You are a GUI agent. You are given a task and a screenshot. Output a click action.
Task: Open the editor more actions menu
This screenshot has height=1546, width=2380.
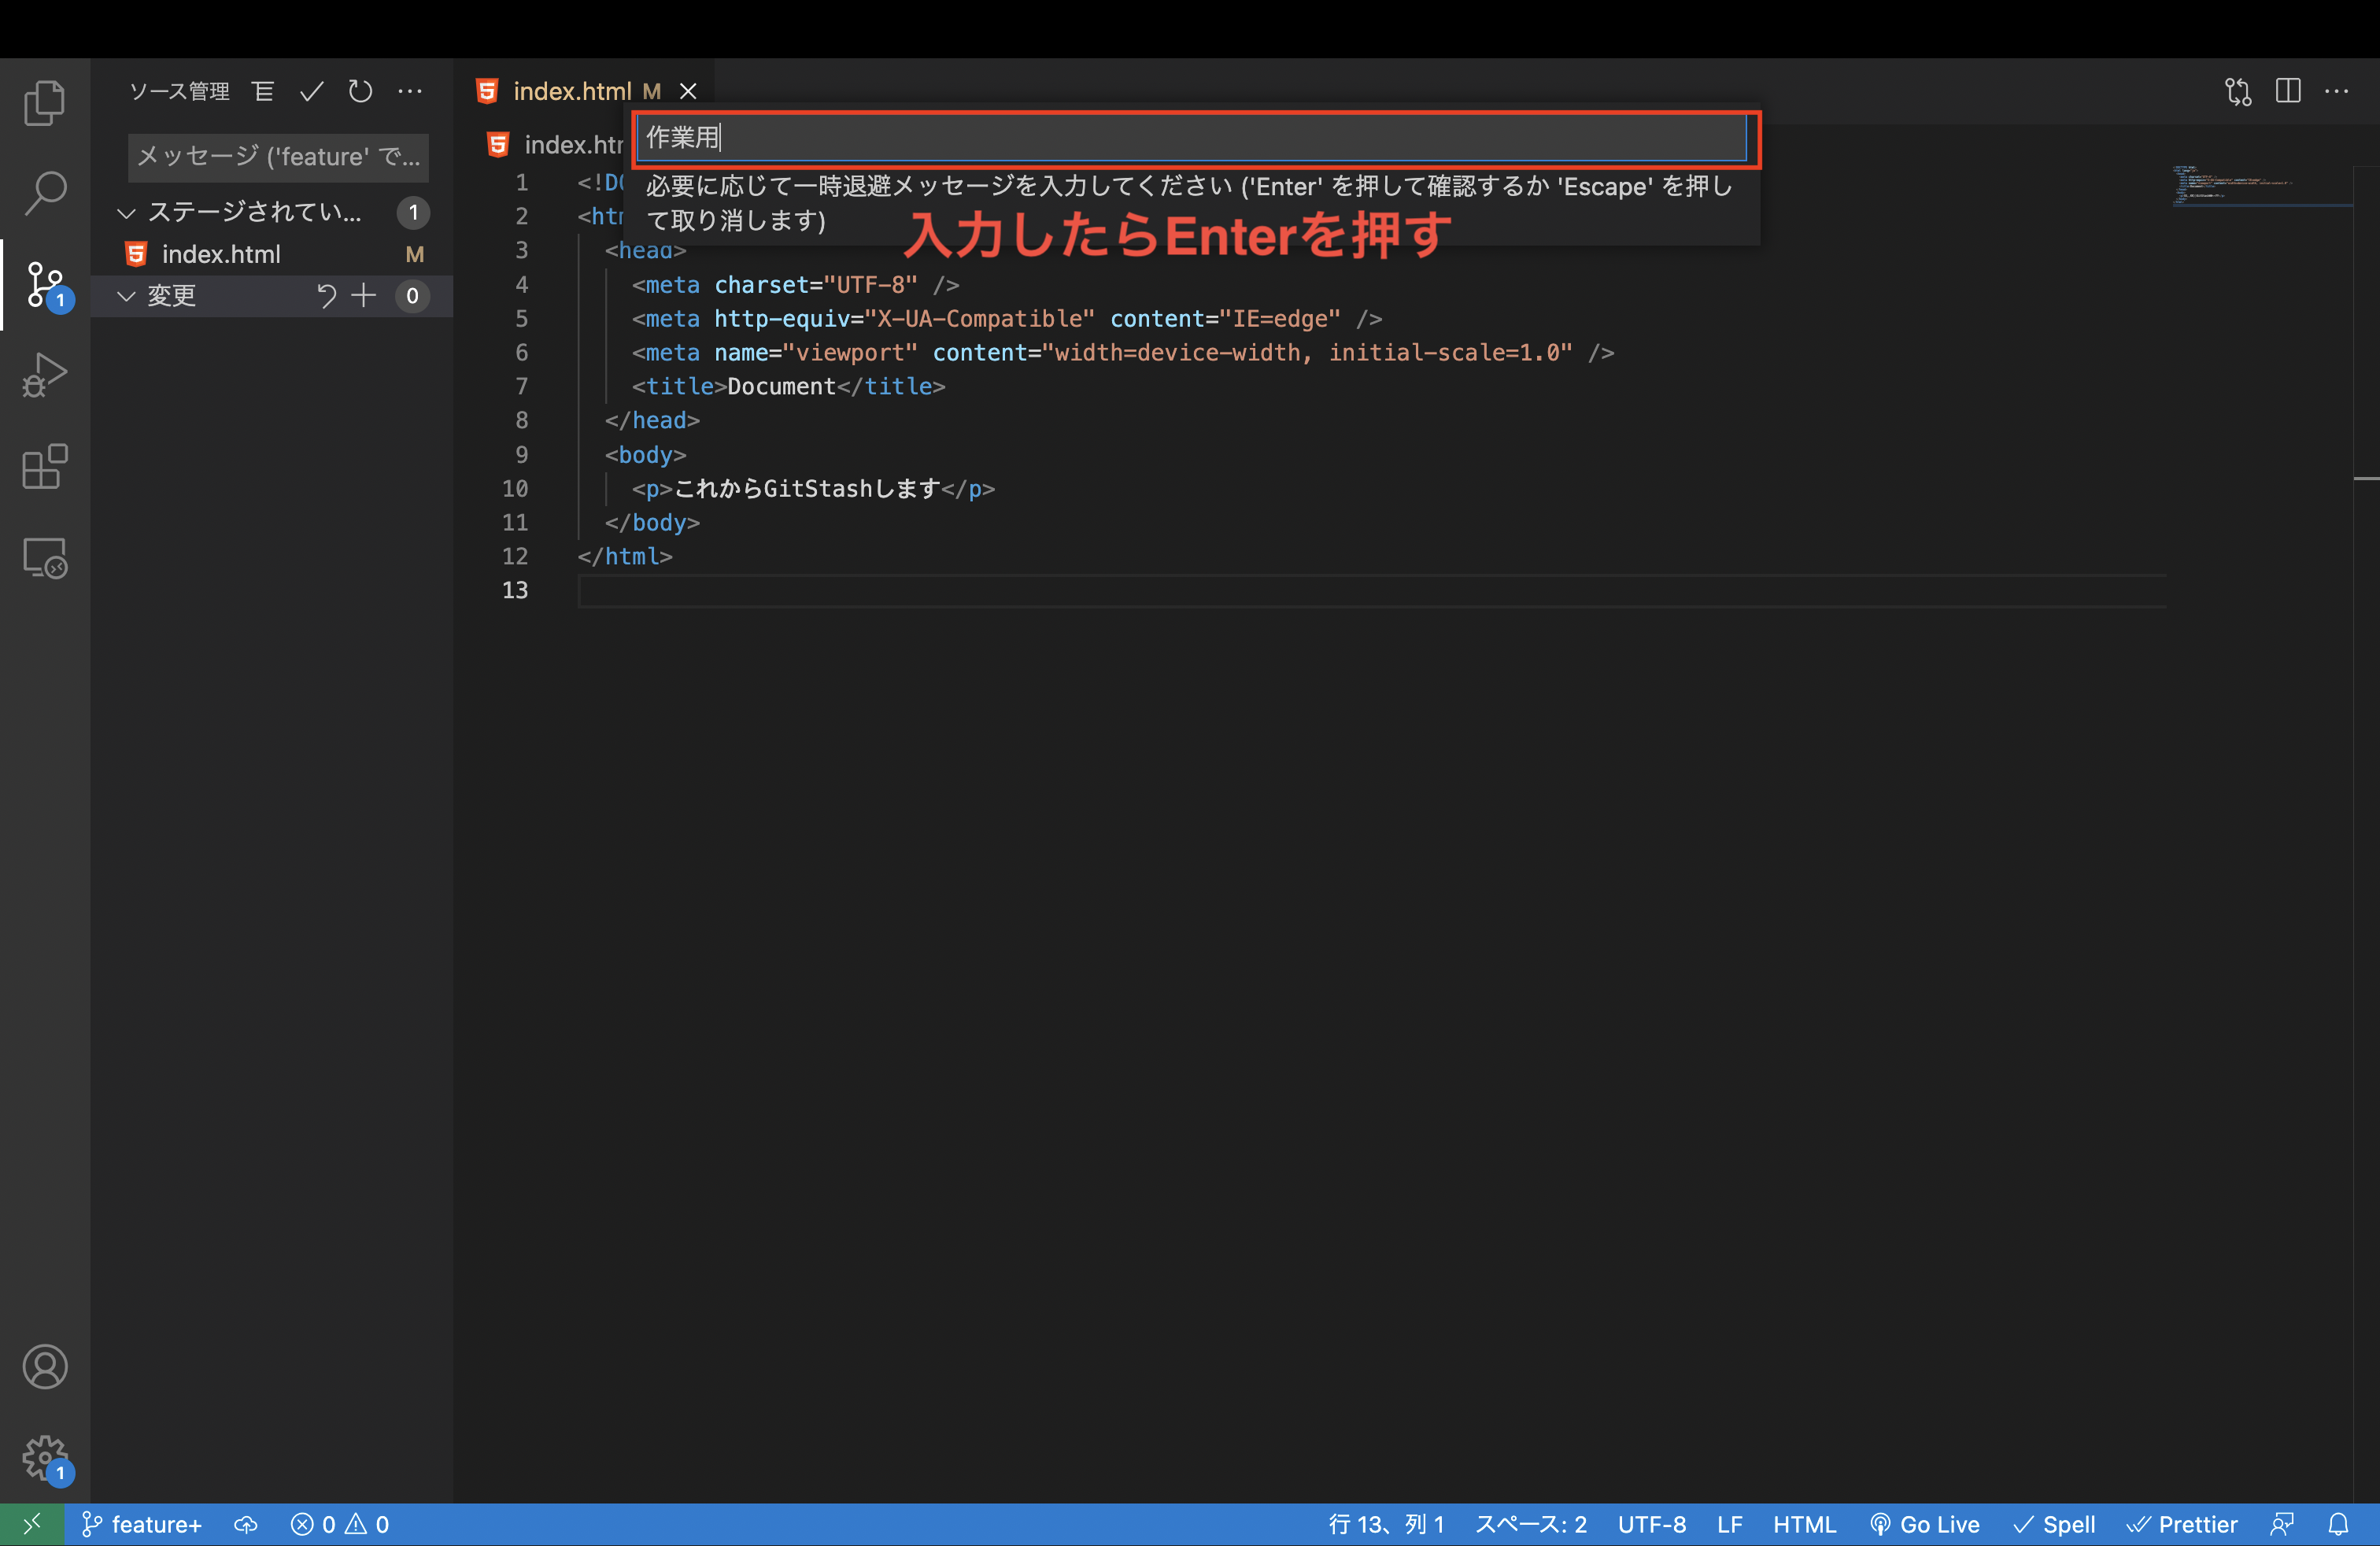(x=2337, y=91)
